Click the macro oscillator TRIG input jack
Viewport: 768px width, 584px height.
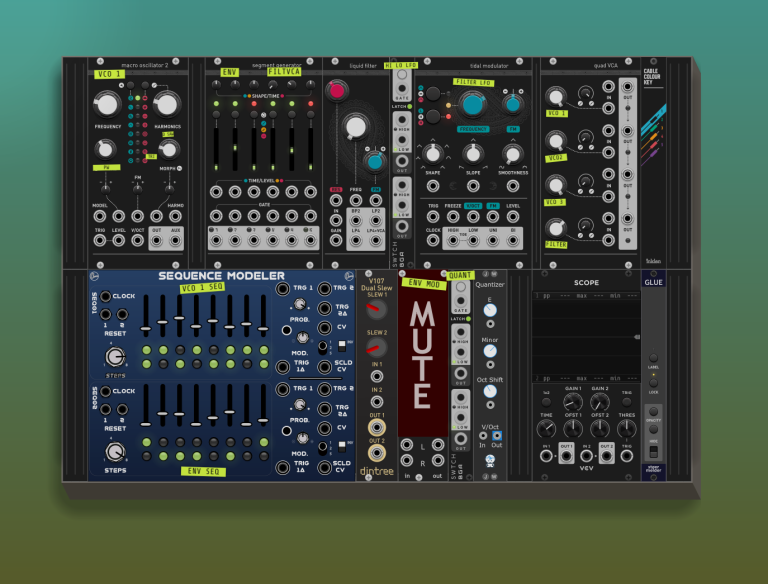[x=99, y=241]
